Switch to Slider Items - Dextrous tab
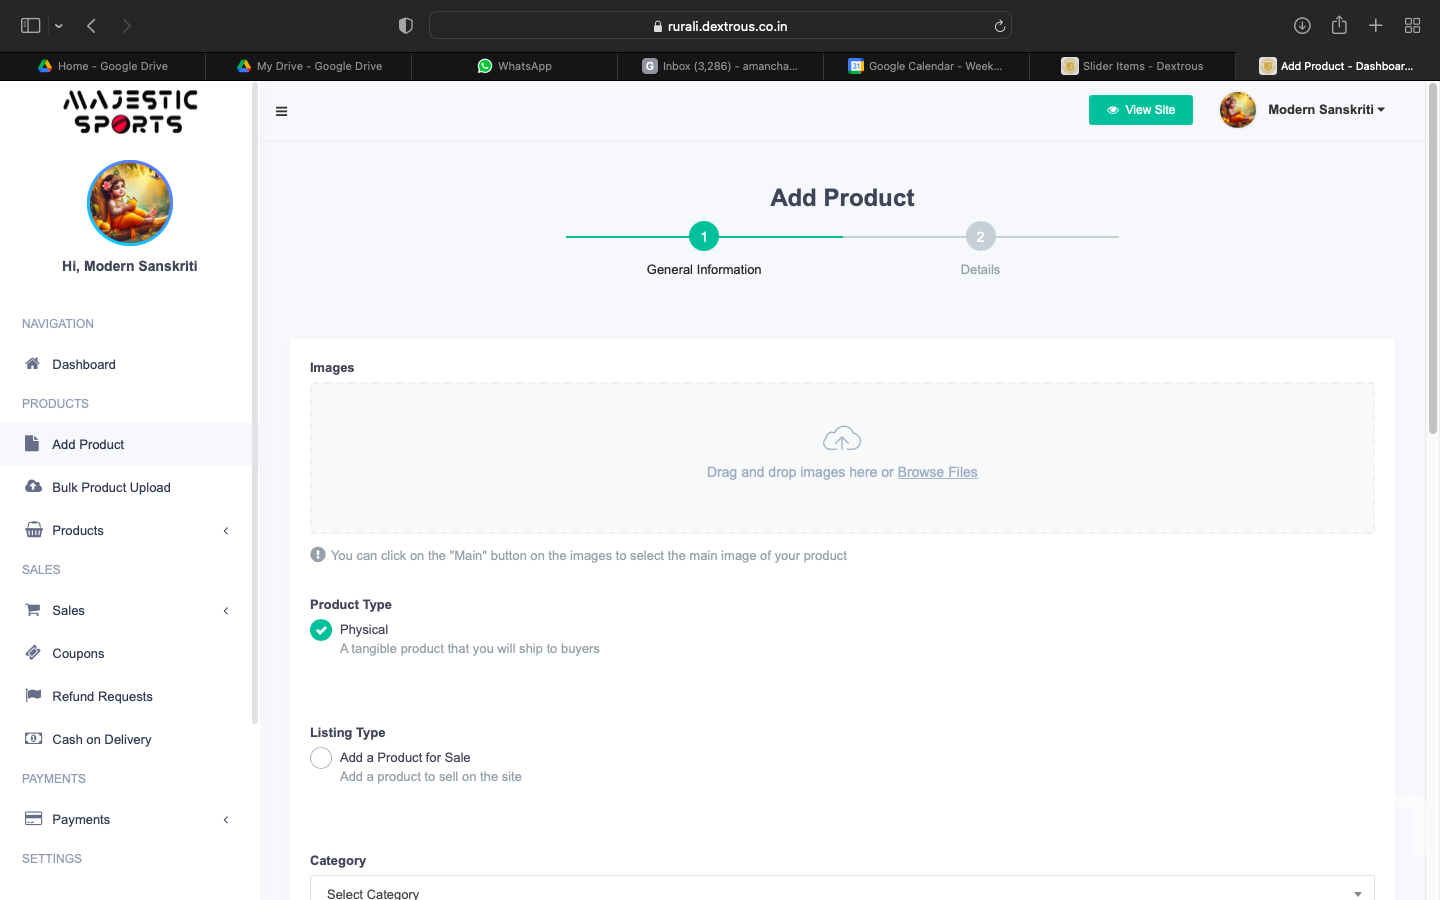 1131,66
